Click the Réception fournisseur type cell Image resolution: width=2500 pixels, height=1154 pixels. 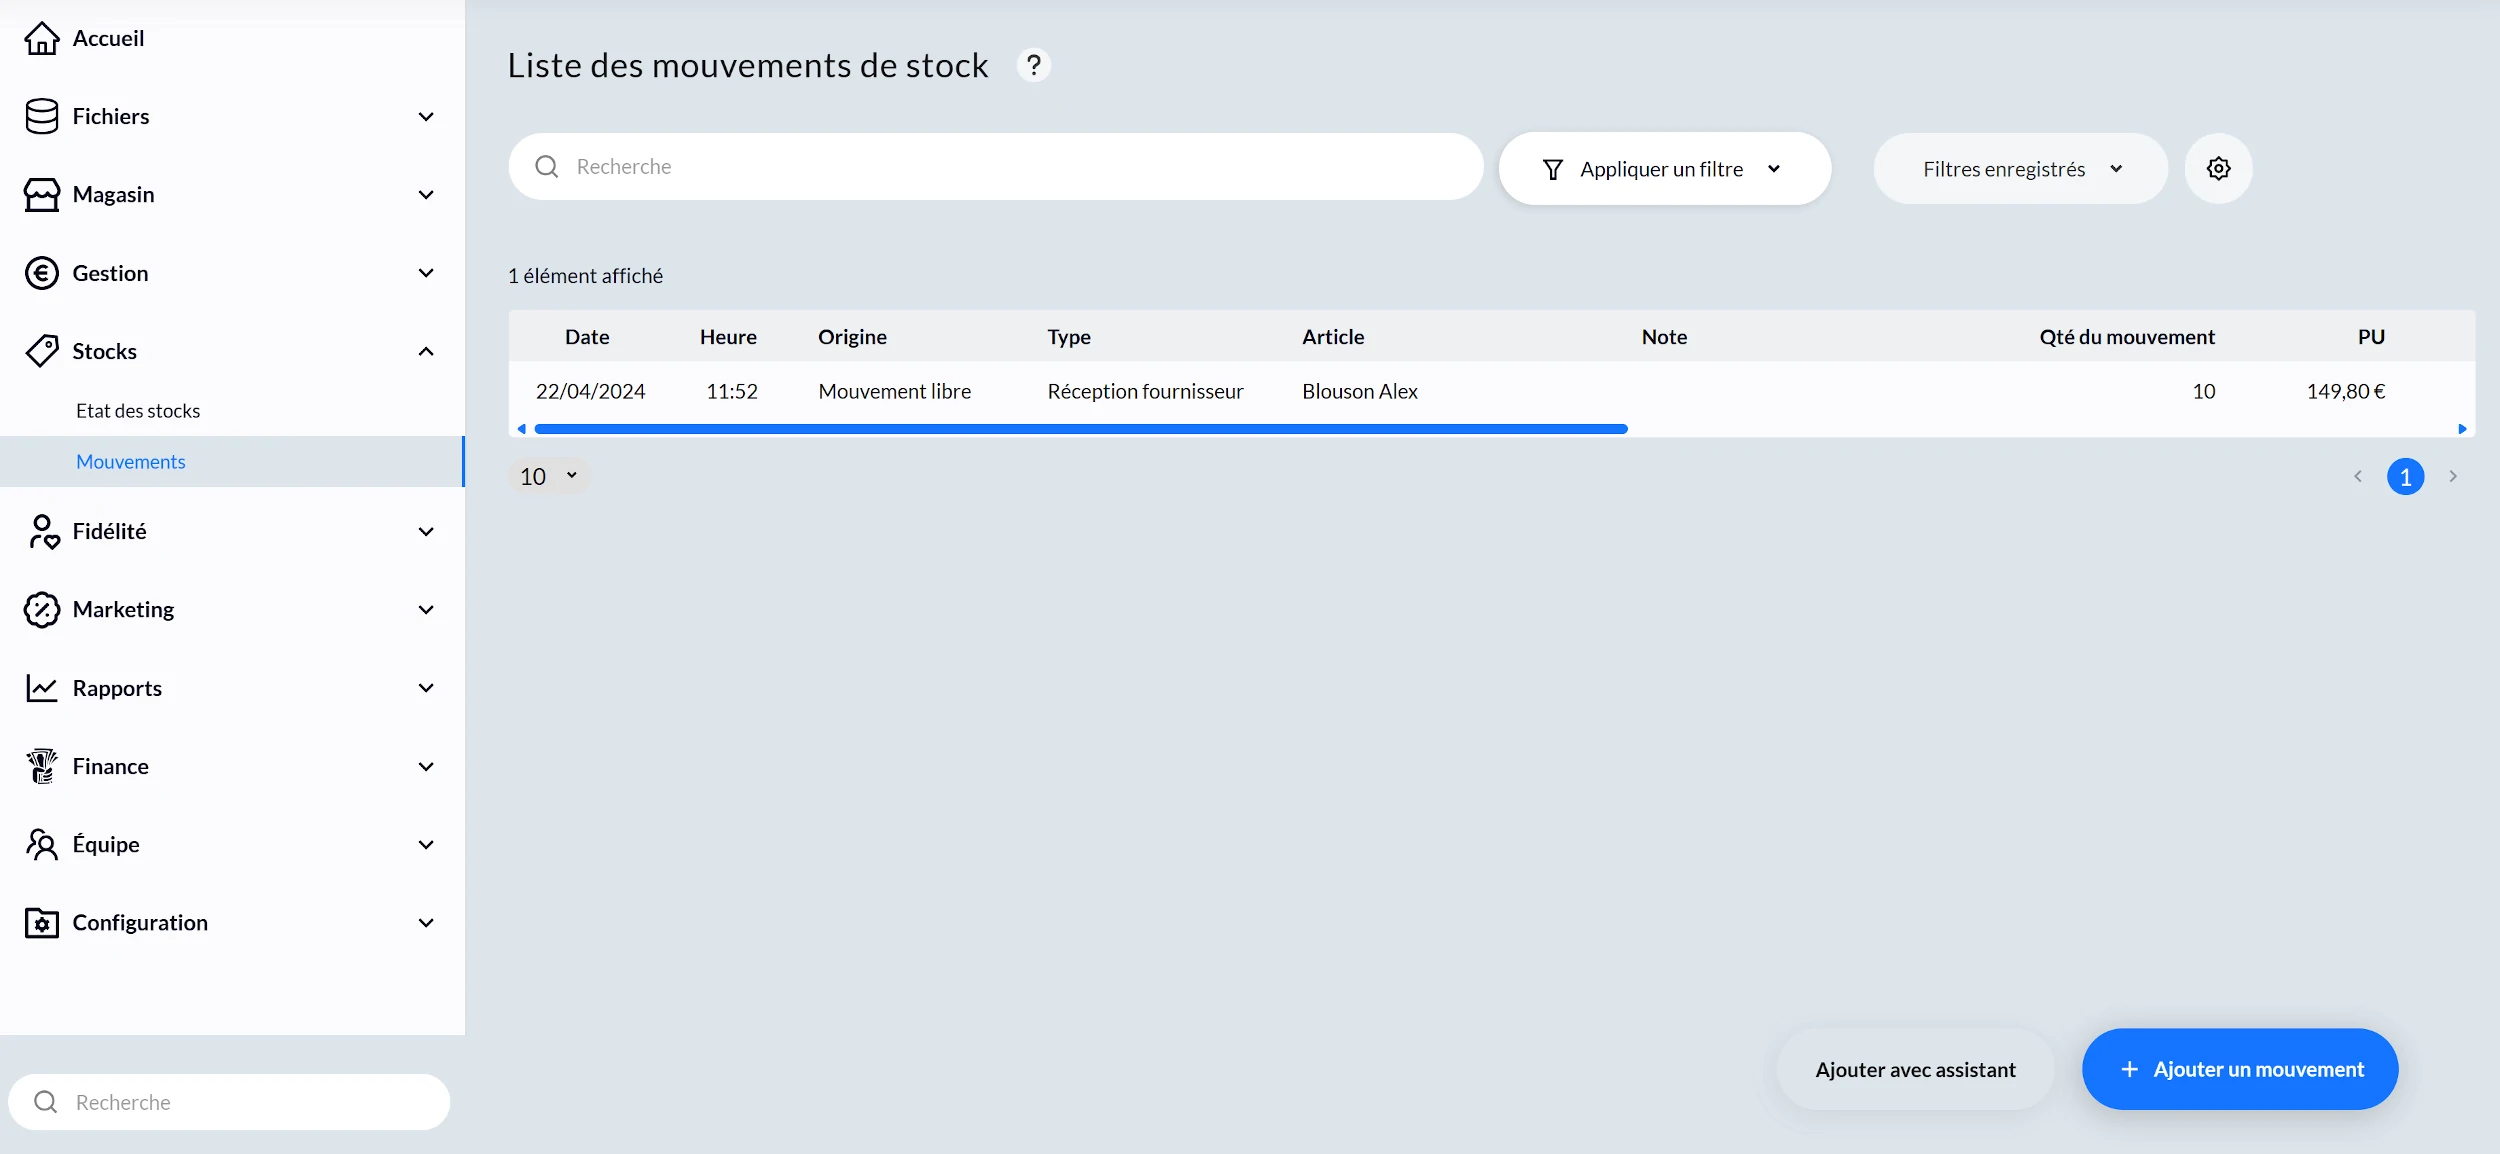coord(1145,391)
